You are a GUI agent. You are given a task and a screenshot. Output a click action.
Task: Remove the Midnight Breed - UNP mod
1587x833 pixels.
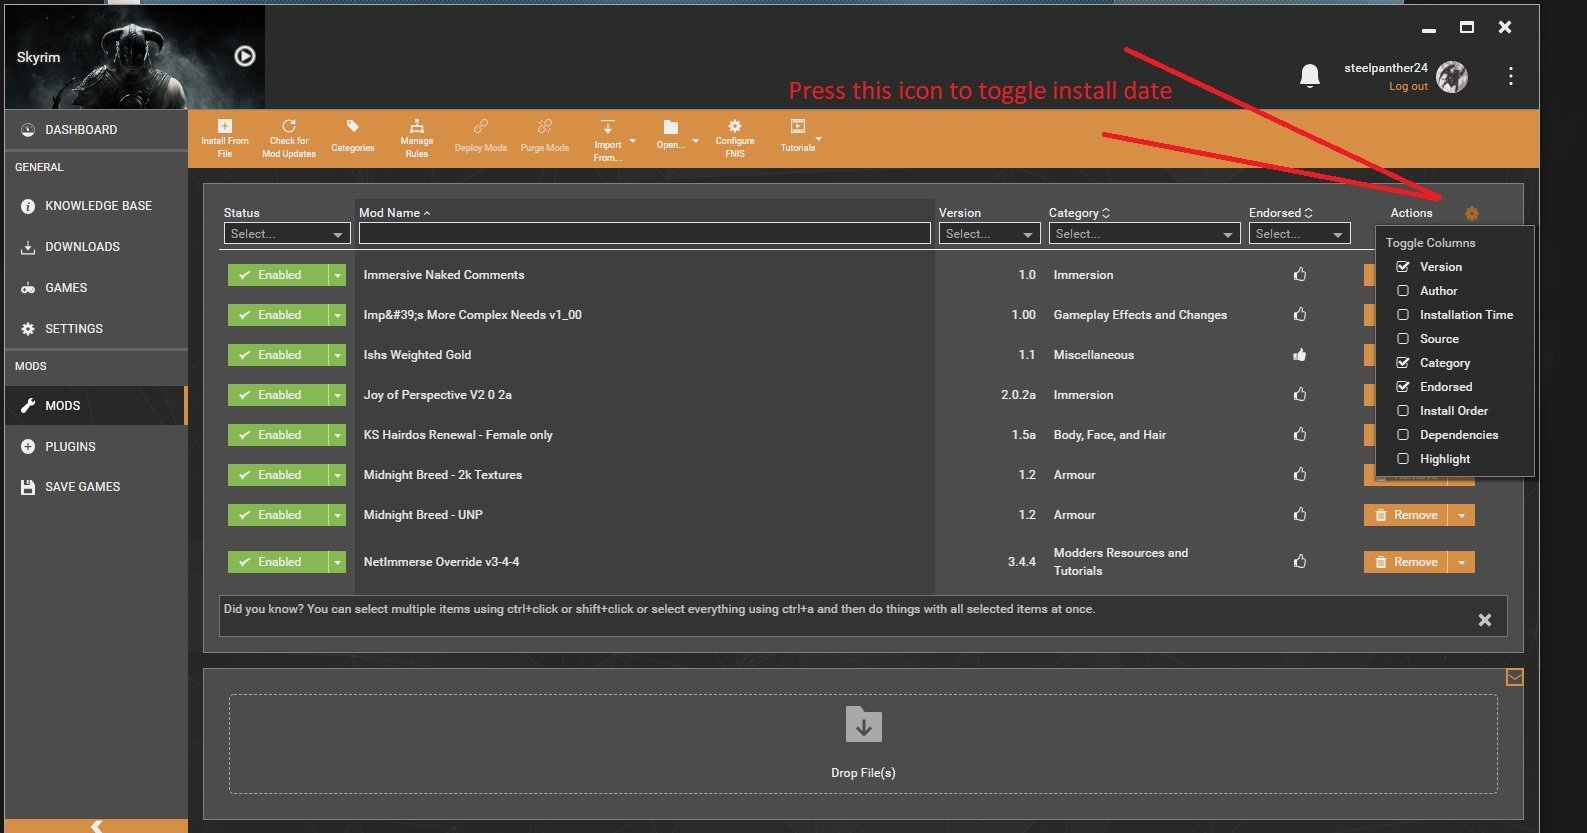pyautogui.click(x=1406, y=515)
